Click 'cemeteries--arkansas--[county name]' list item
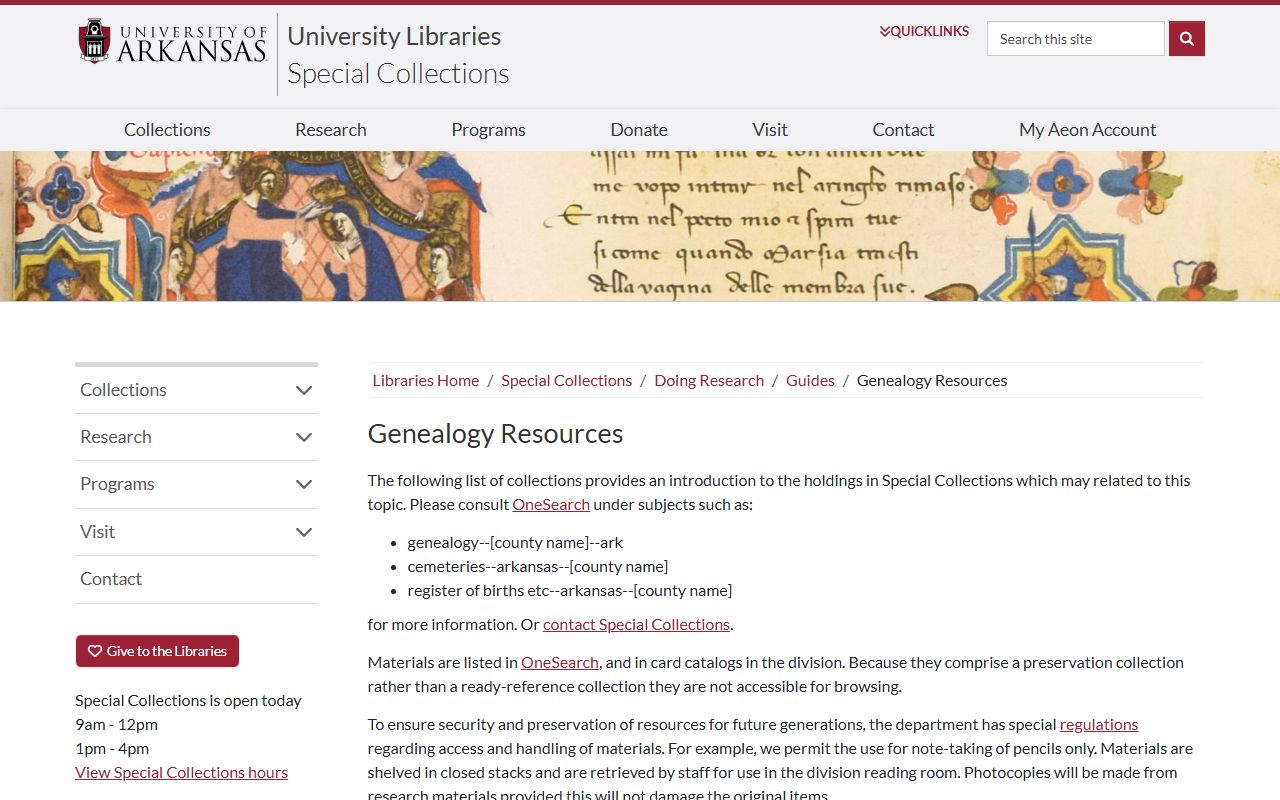 click(x=538, y=566)
